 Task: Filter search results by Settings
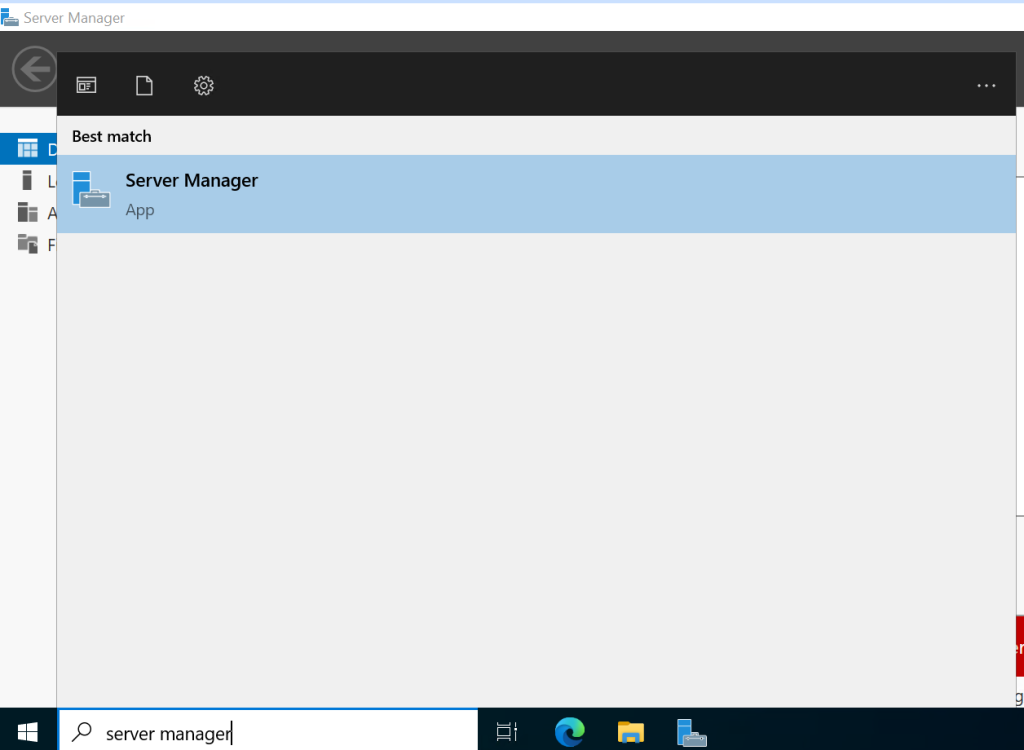pyautogui.click(x=203, y=85)
